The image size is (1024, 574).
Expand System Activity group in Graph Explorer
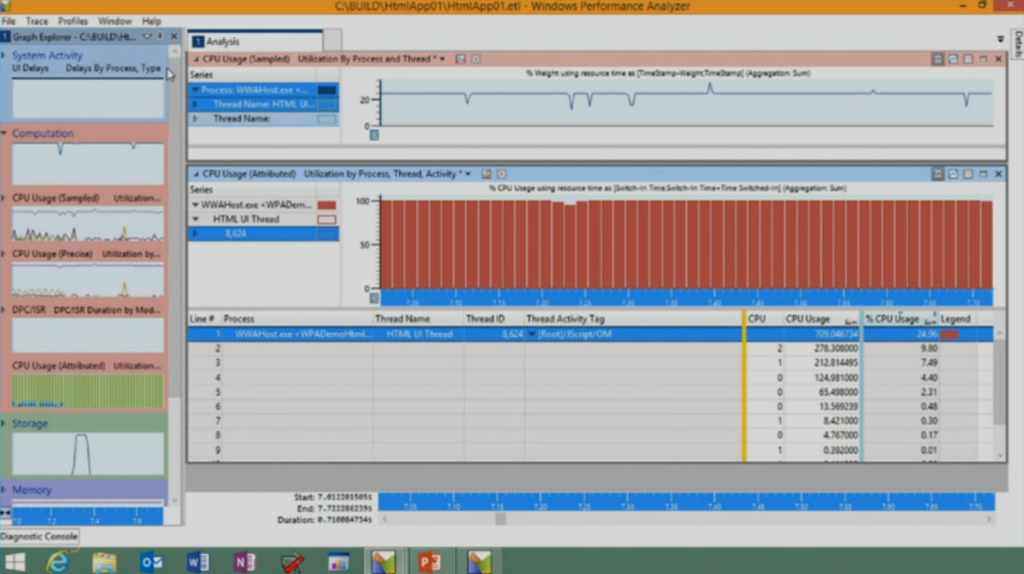[4, 56]
